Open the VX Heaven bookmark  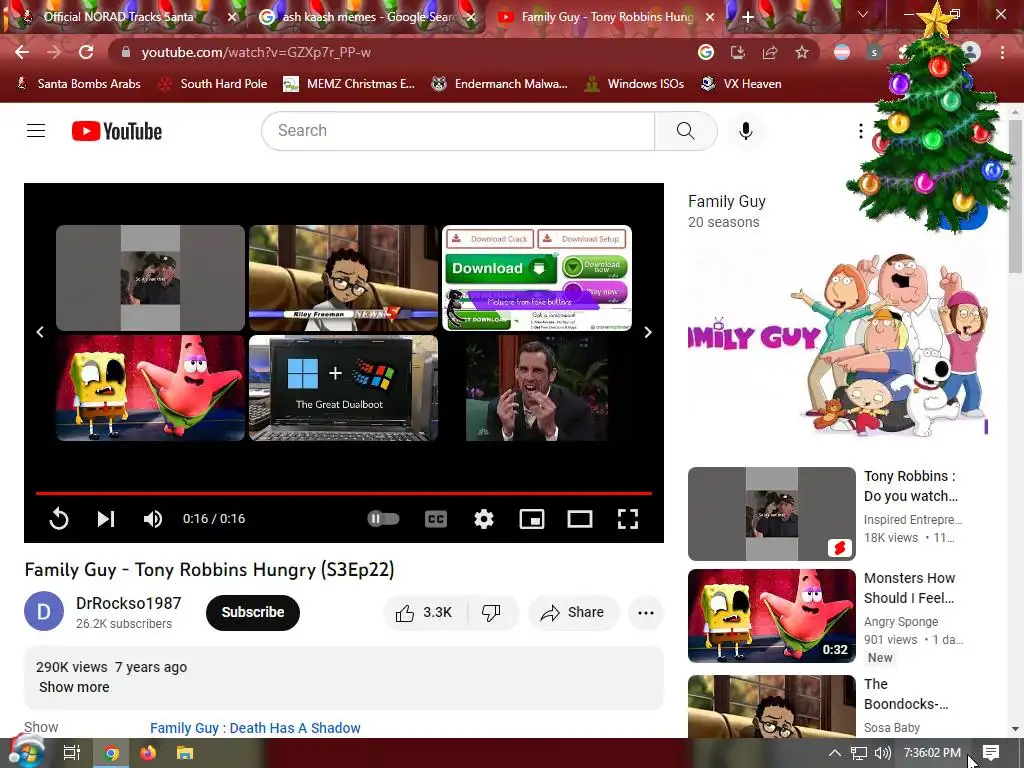click(741, 84)
